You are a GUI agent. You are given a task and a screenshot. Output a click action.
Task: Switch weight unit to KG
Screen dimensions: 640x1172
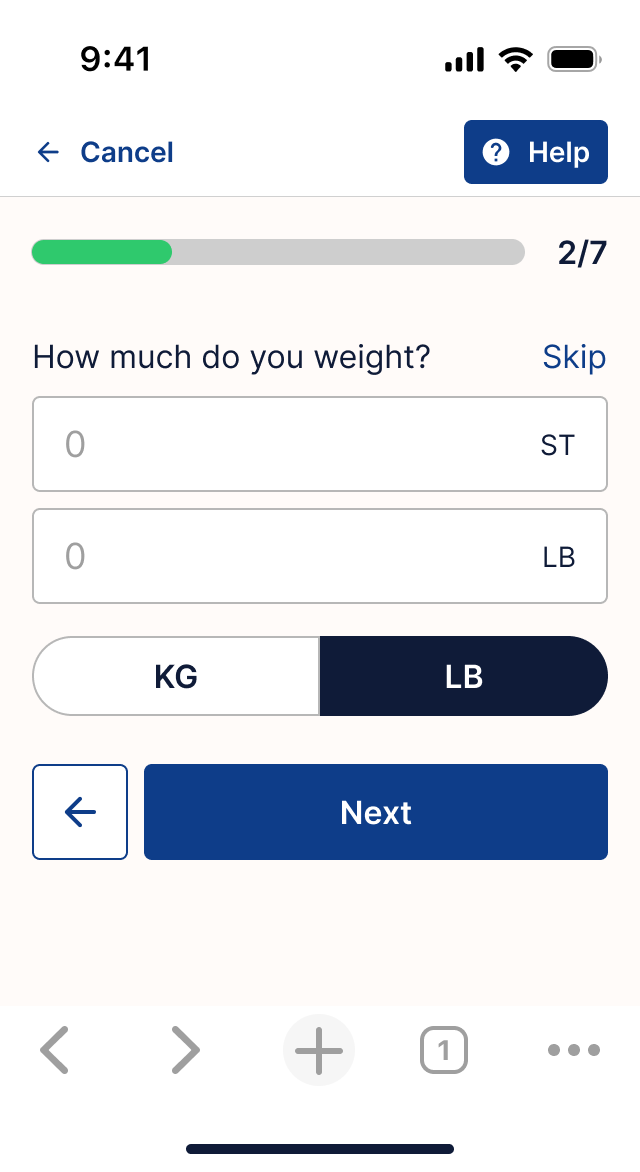click(176, 676)
